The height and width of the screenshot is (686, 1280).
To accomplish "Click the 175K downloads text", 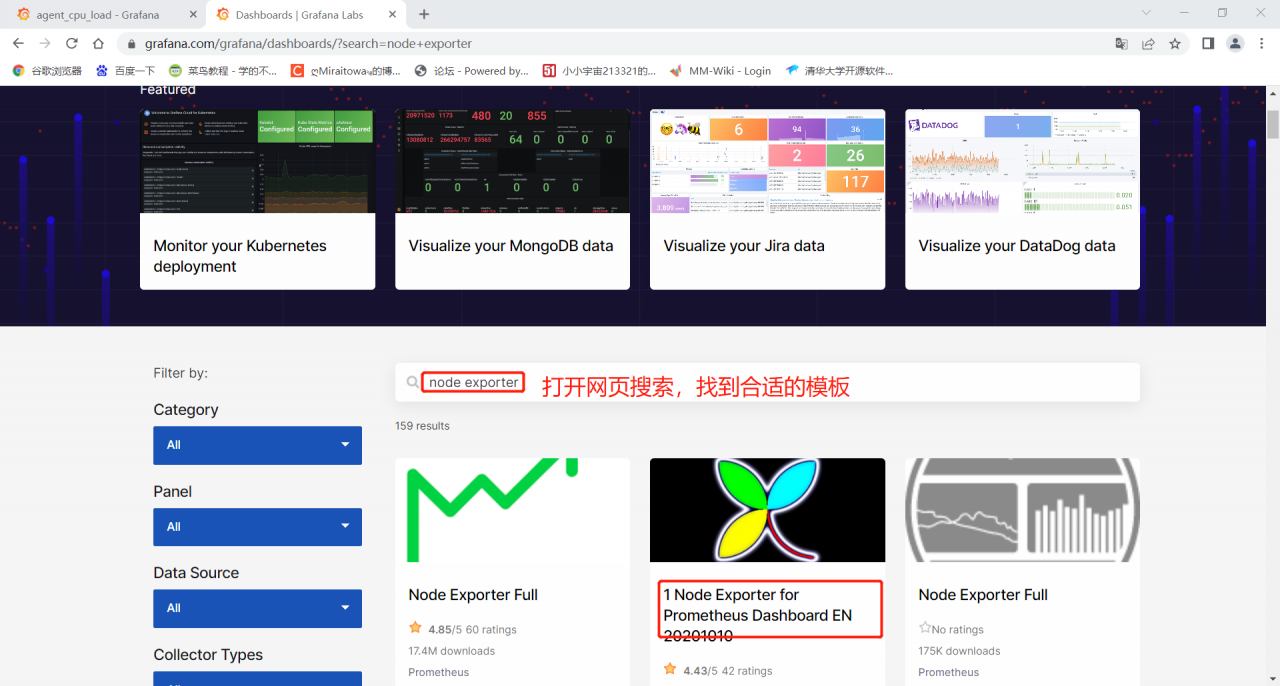I will point(959,651).
